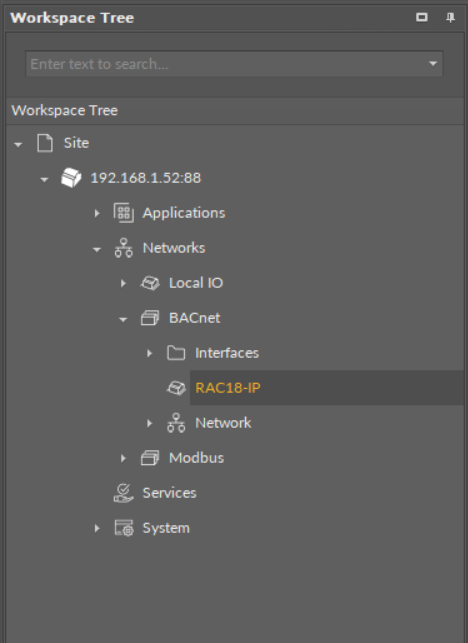The height and width of the screenshot is (643, 468).
Task: Click the 192.168.1.52:88 controller device icon
Action: click(x=71, y=178)
